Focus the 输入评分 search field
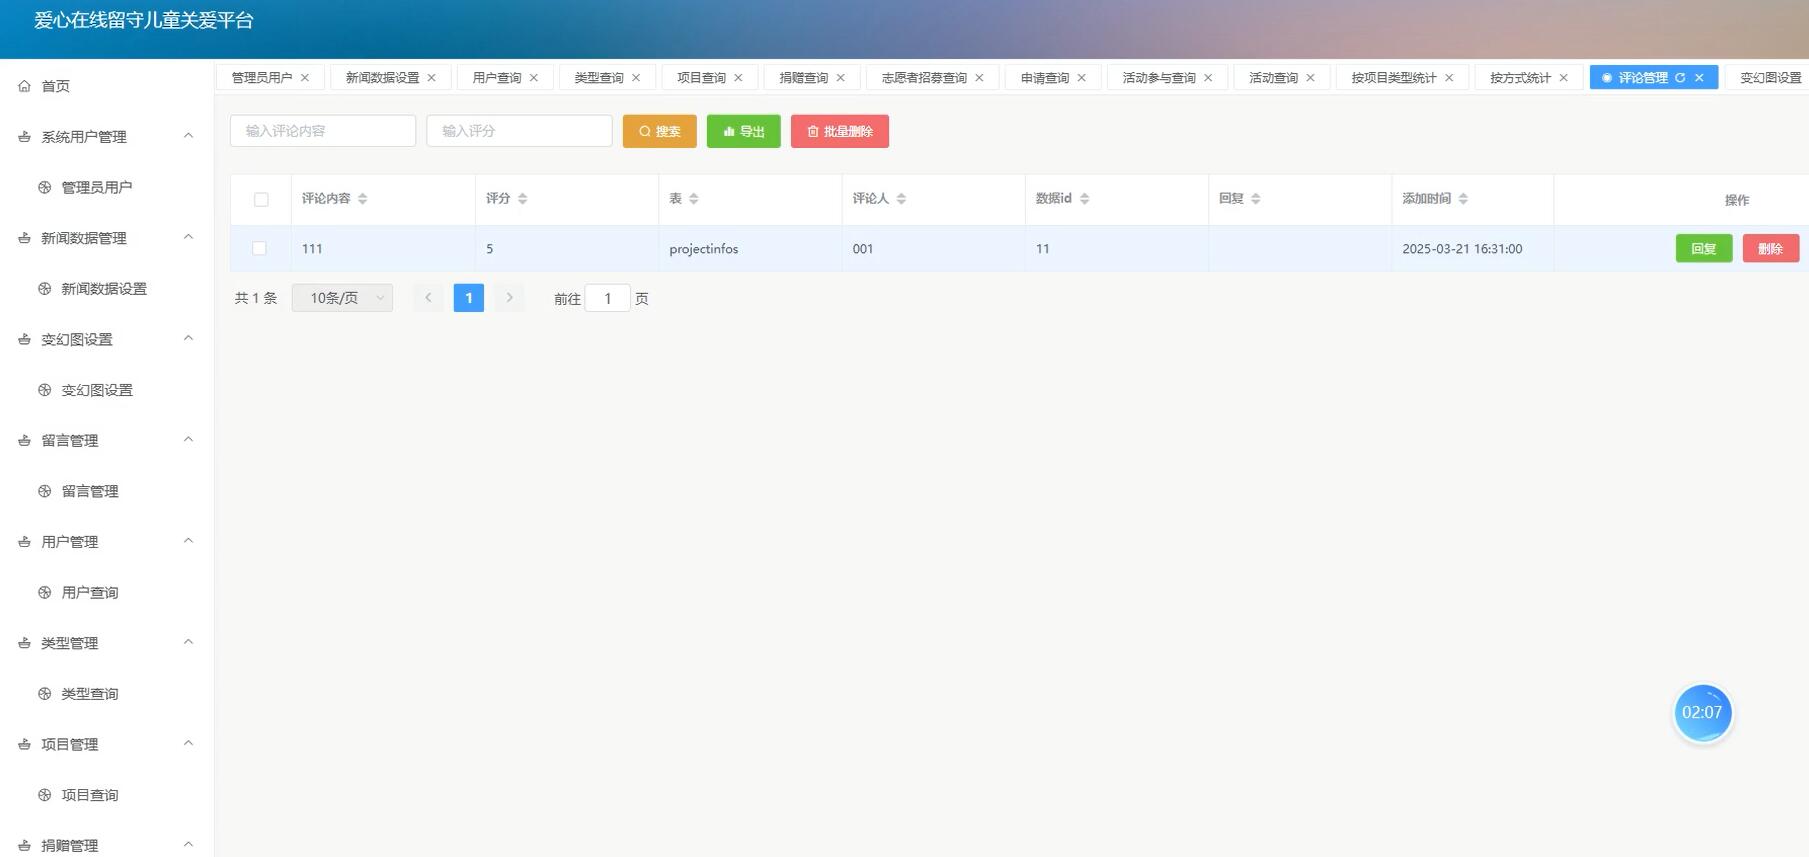This screenshot has width=1809, height=857. (x=519, y=131)
